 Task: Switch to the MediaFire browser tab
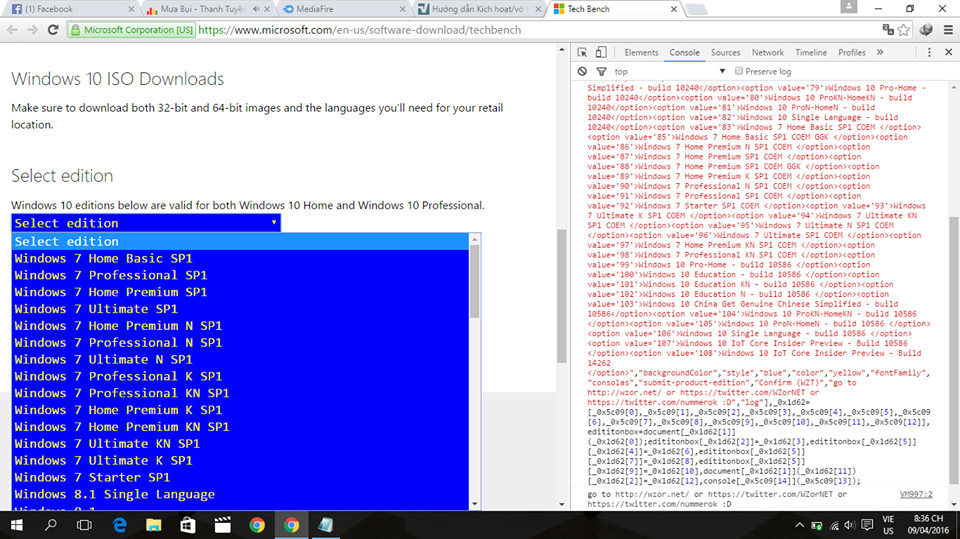(x=343, y=9)
